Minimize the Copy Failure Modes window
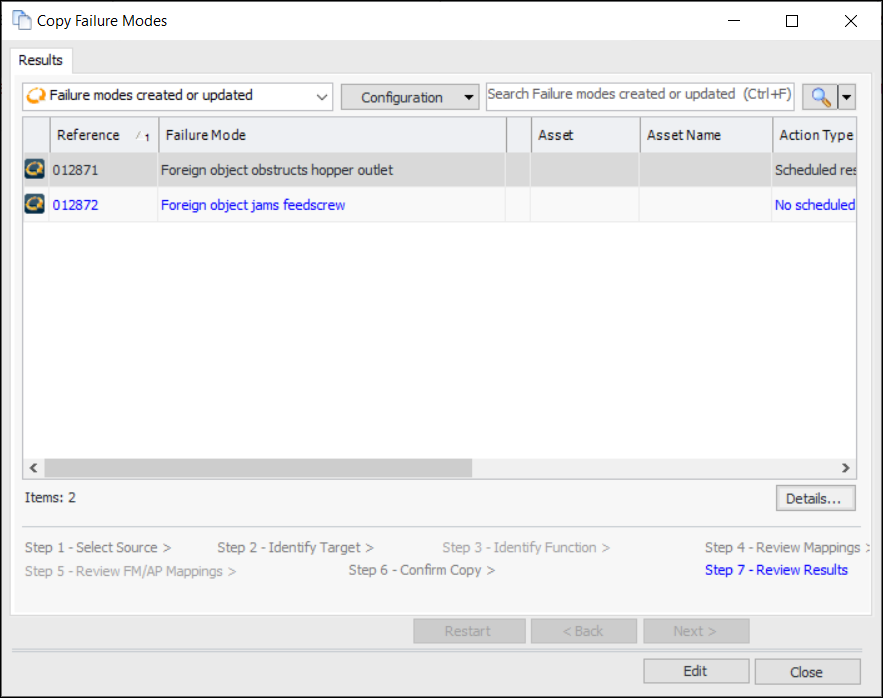Viewport: 883px width, 698px height. tap(734, 21)
